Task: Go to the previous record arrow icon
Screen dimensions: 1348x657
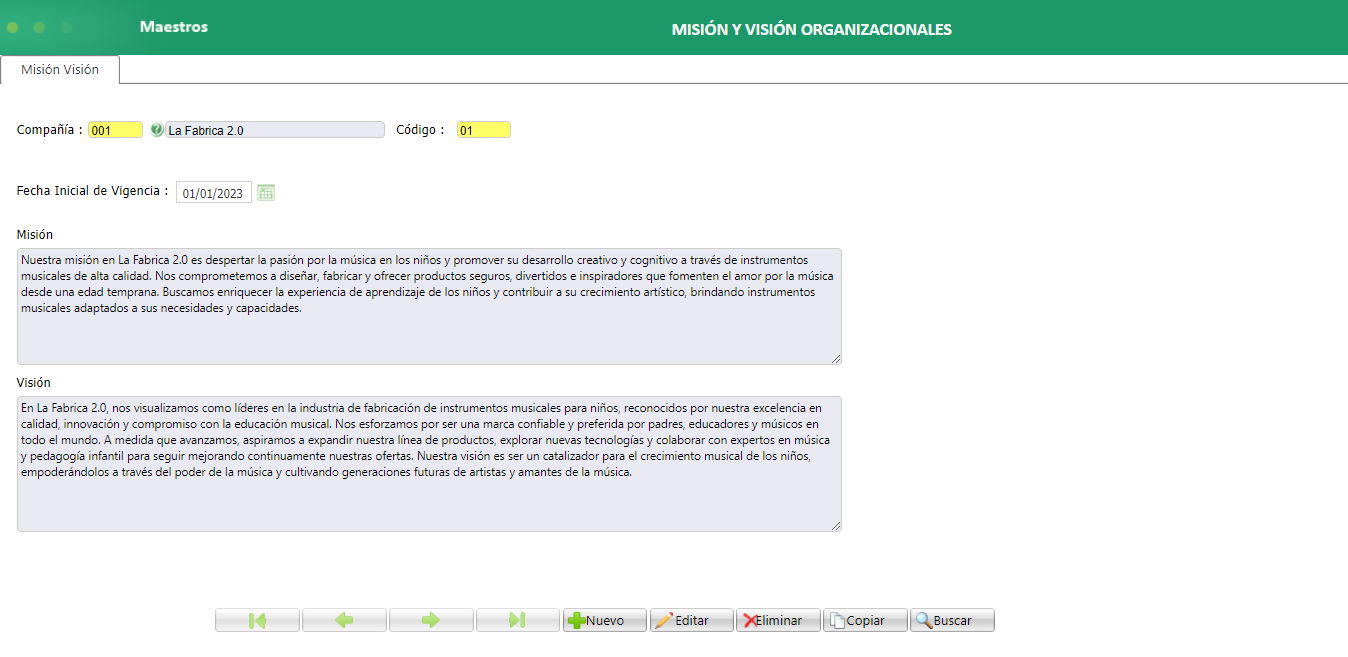Action: [x=343, y=619]
